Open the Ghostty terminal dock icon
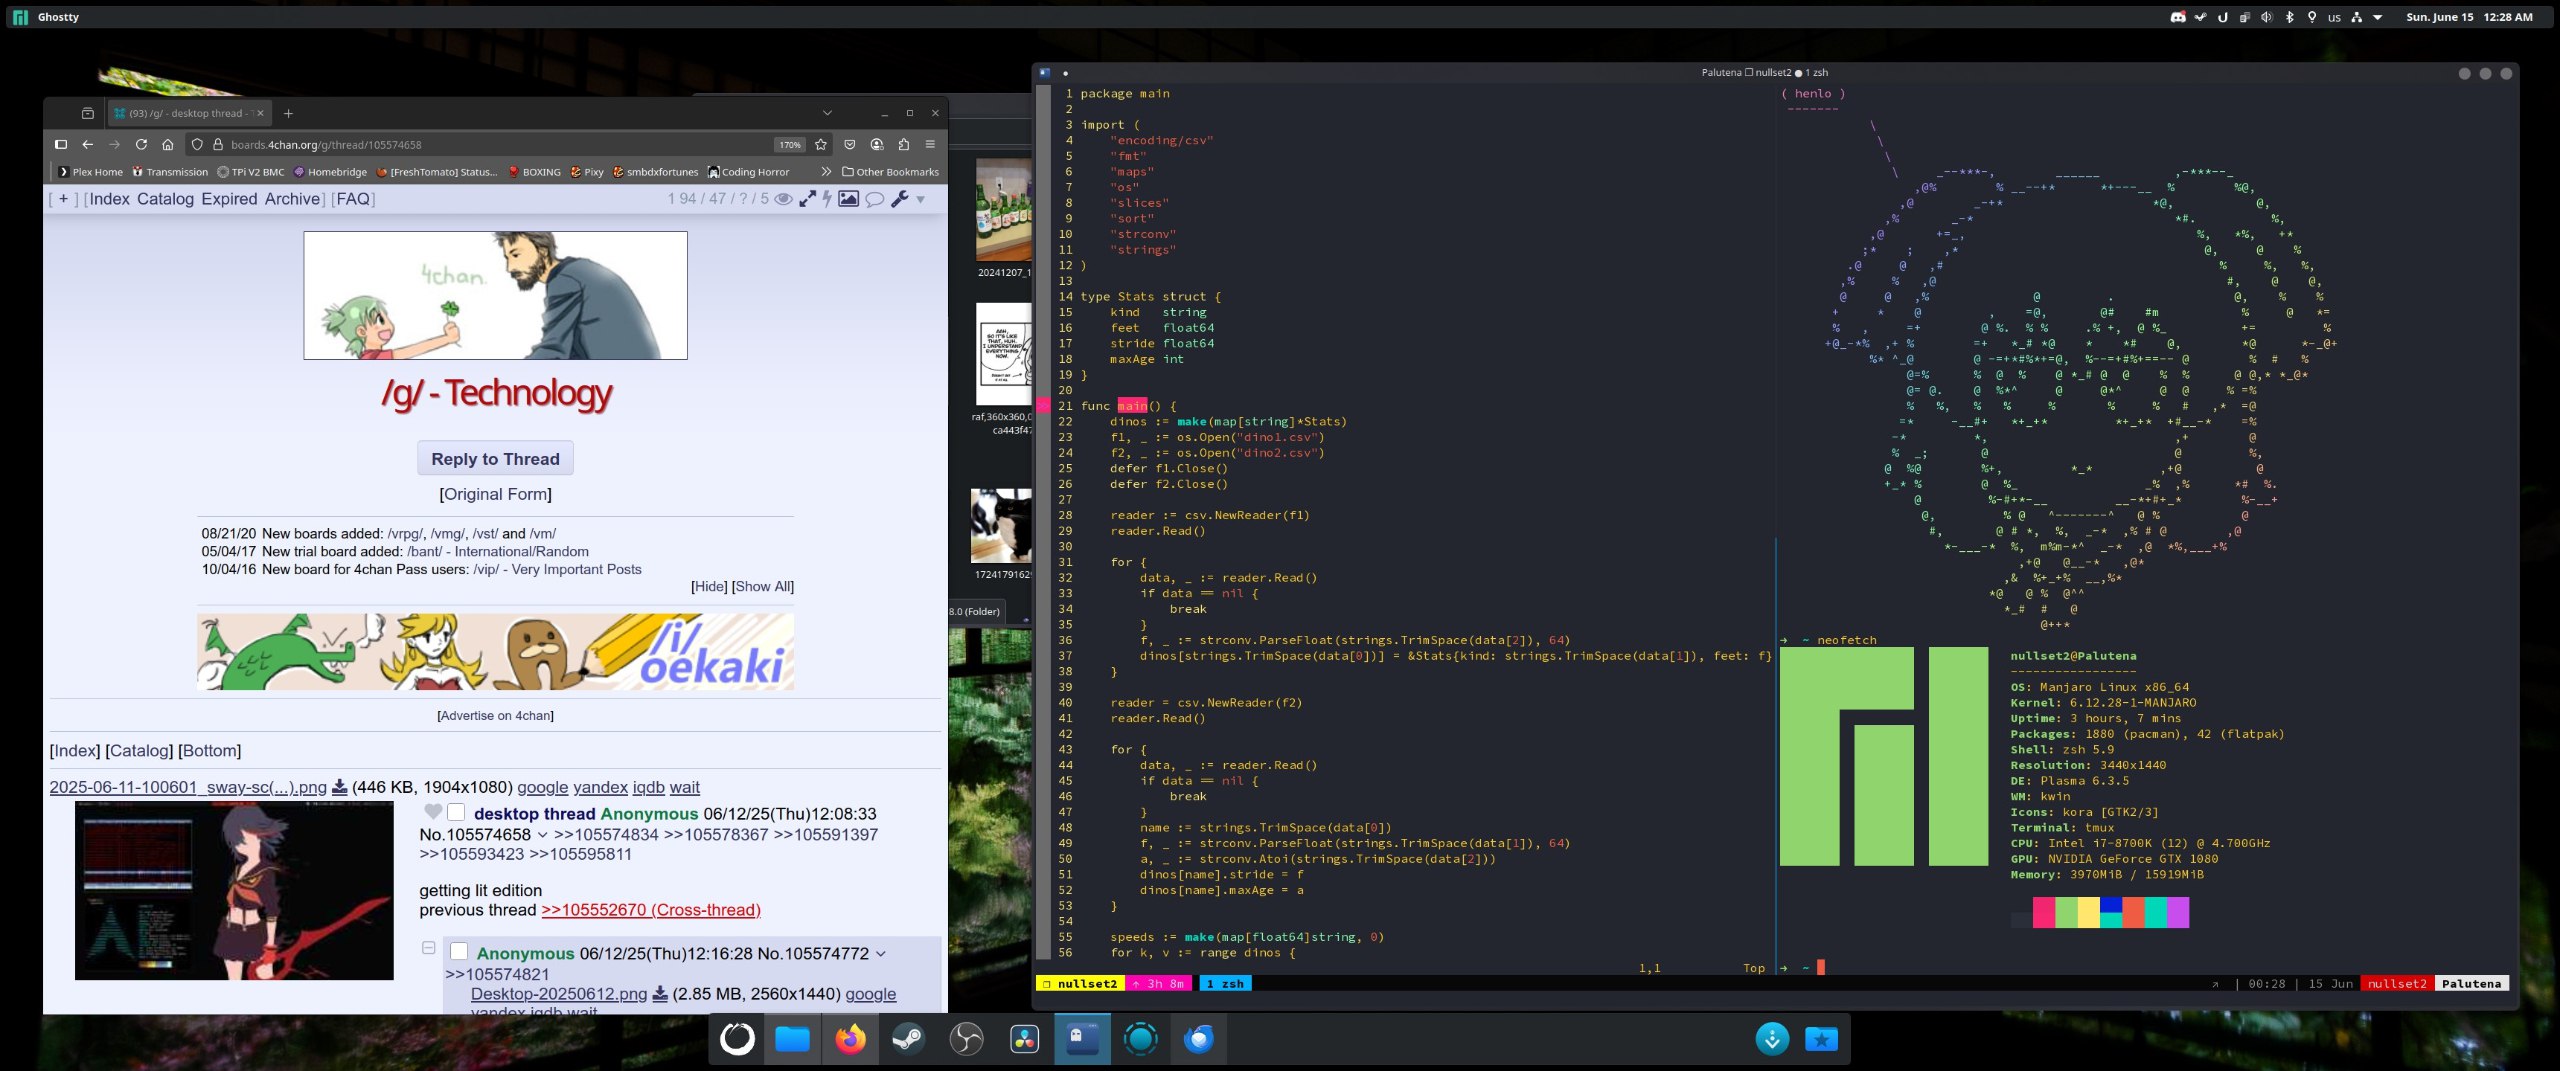This screenshot has width=2560, height=1071. 1082,1039
